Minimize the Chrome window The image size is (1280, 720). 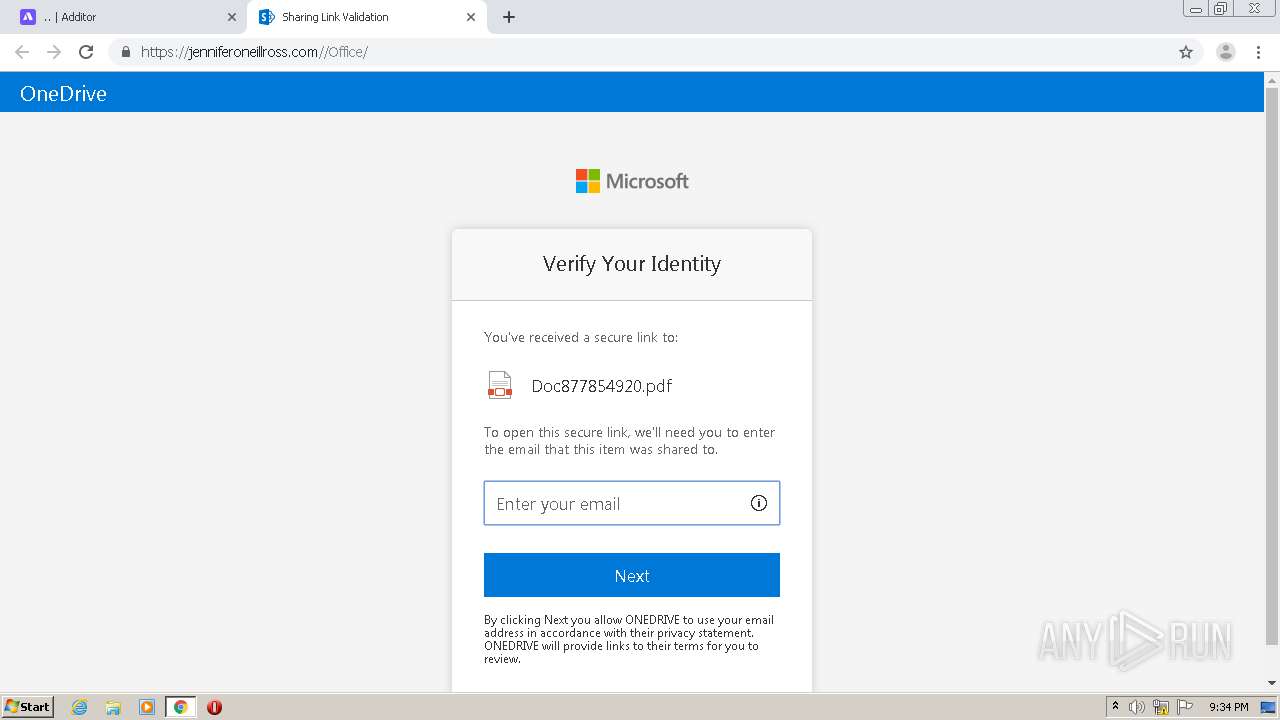1195,9
